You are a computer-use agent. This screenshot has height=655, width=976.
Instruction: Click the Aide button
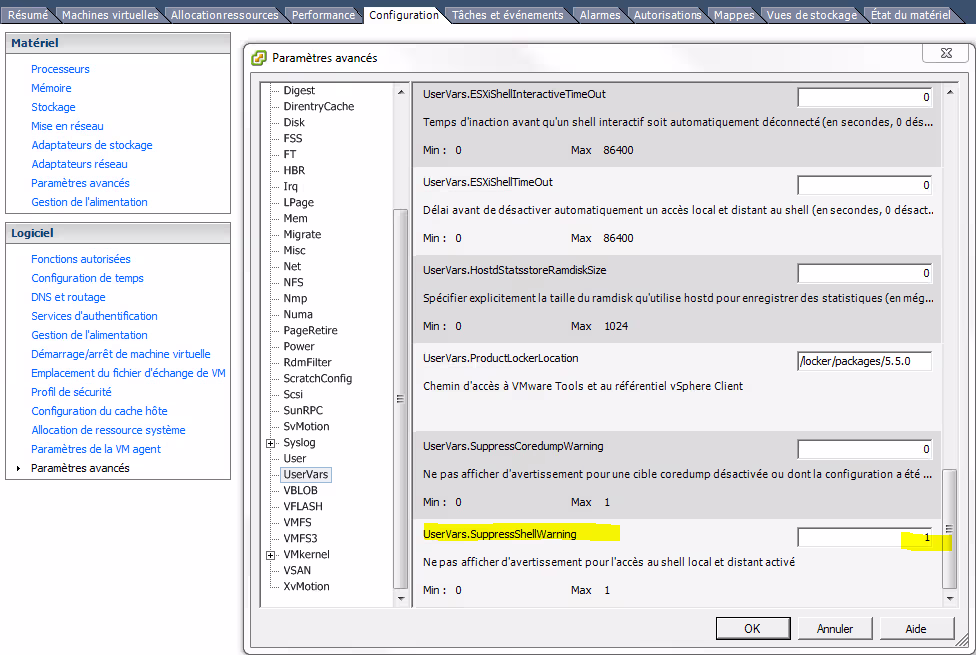pos(916,629)
